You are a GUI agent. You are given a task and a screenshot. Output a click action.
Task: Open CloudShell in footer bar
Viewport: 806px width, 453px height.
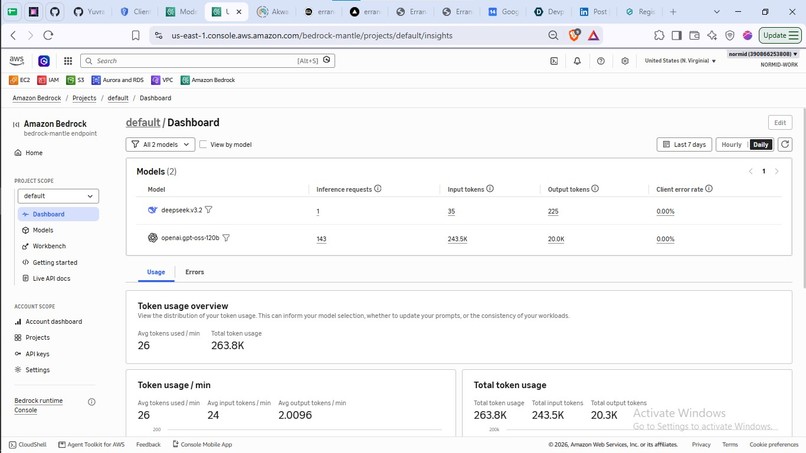(x=28, y=444)
